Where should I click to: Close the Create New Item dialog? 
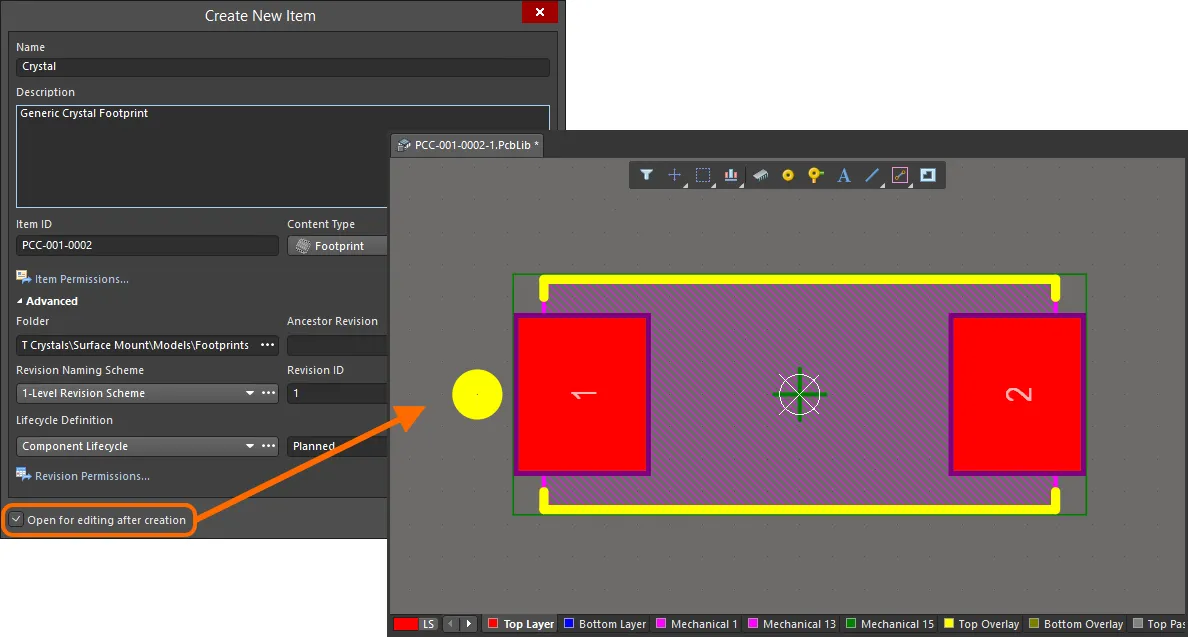pos(539,12)
